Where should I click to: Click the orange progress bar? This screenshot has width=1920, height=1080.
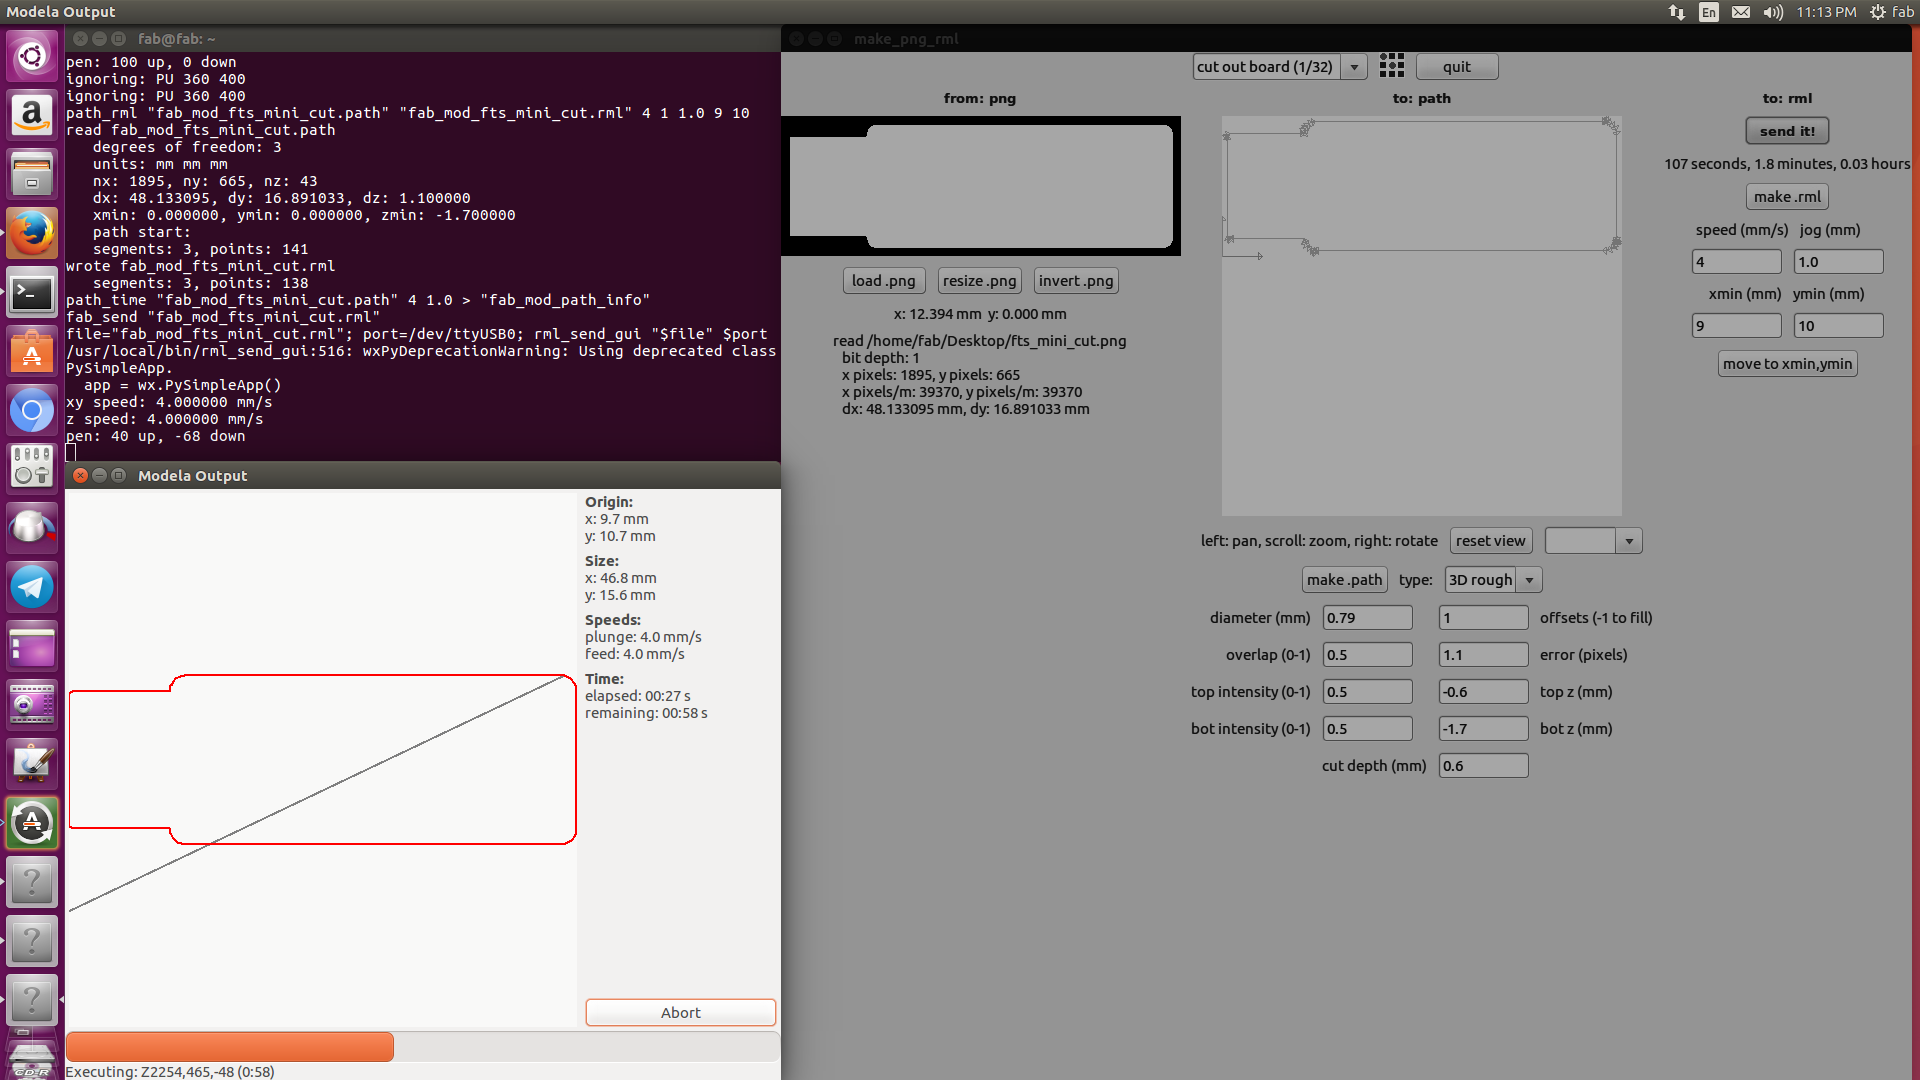click(x=230, y=1046)
